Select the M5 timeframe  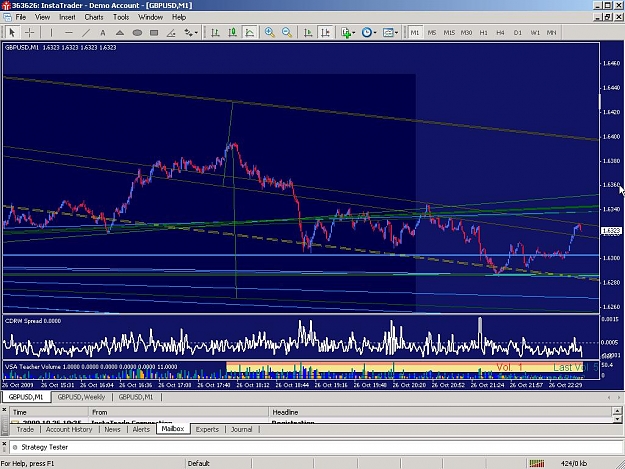point(432,33)
